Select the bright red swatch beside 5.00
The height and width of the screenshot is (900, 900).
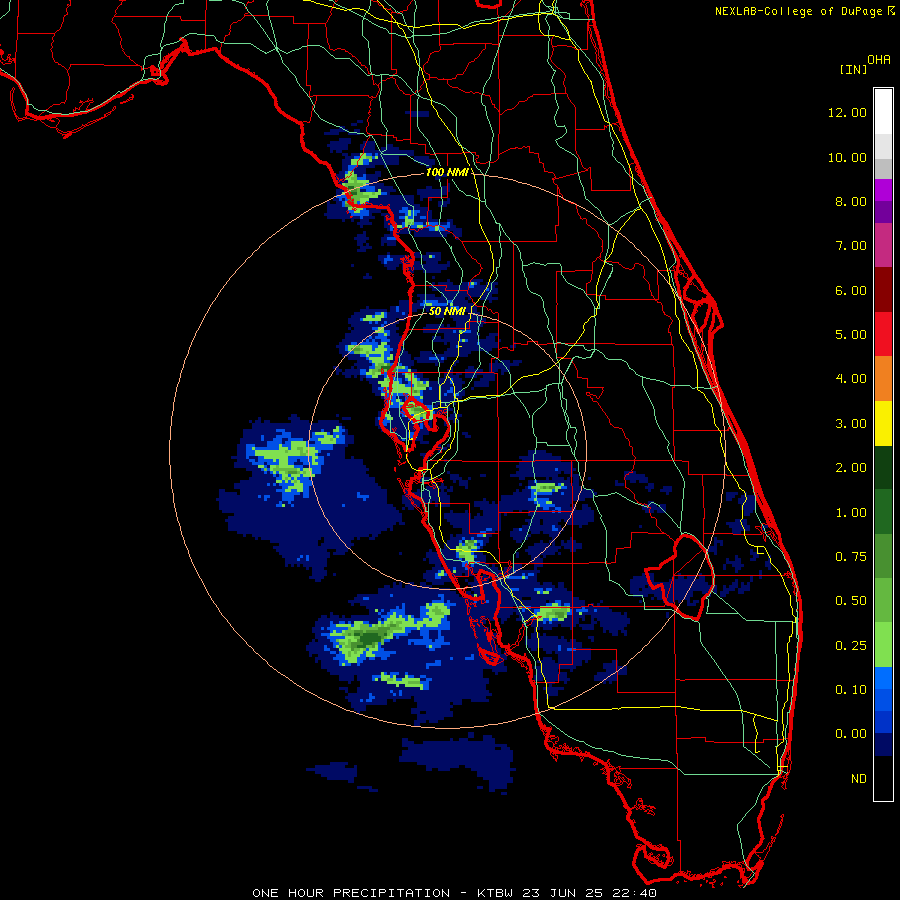[x=883, y=335]
